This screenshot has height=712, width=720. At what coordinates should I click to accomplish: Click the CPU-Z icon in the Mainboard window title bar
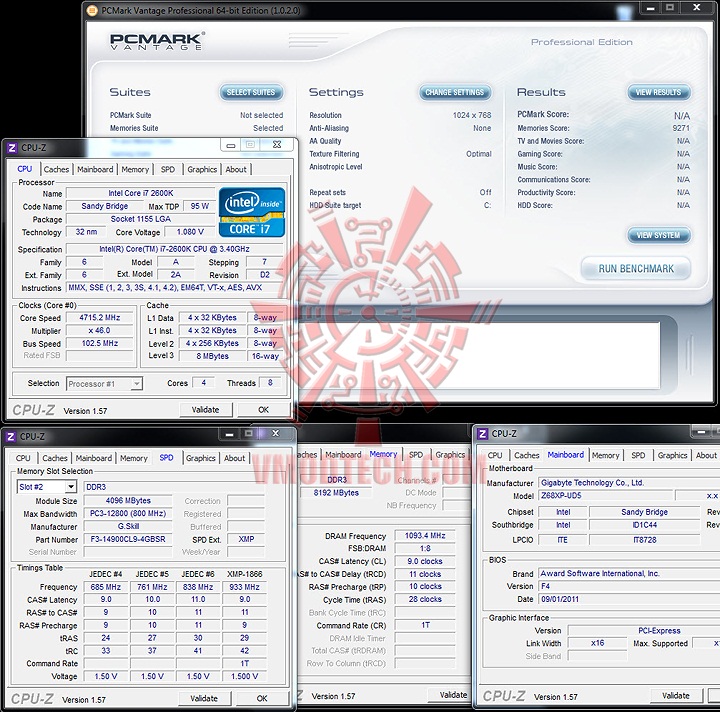point(482,434)
